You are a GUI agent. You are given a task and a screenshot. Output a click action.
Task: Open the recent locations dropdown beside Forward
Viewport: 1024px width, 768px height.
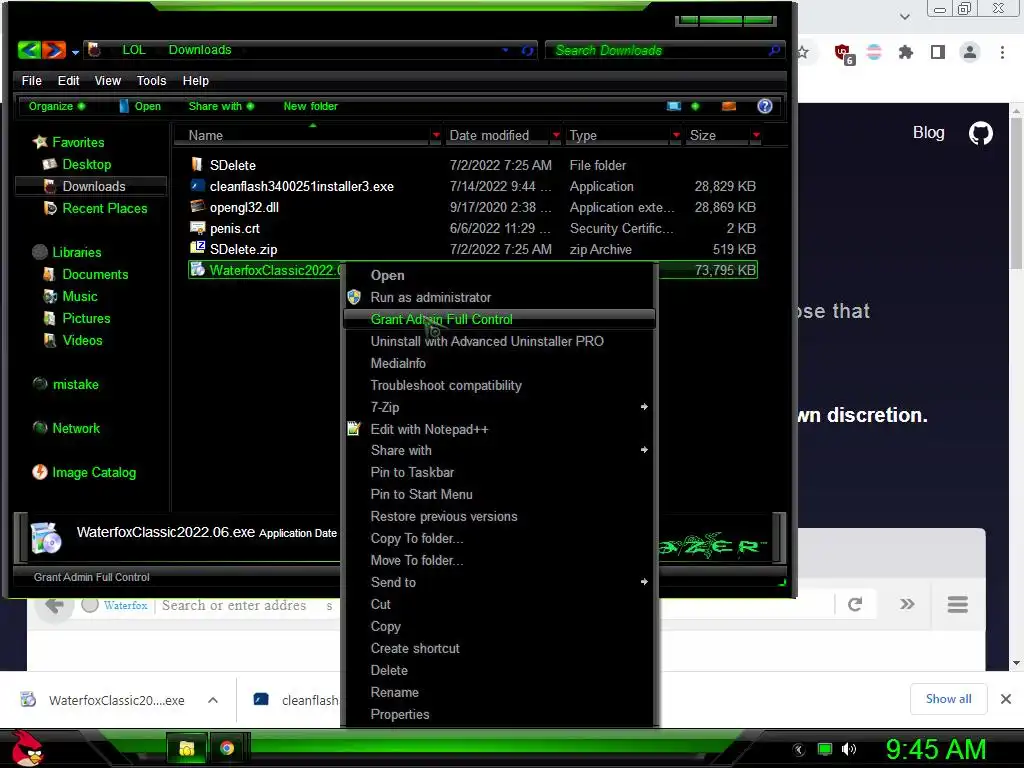click(75, 51)
